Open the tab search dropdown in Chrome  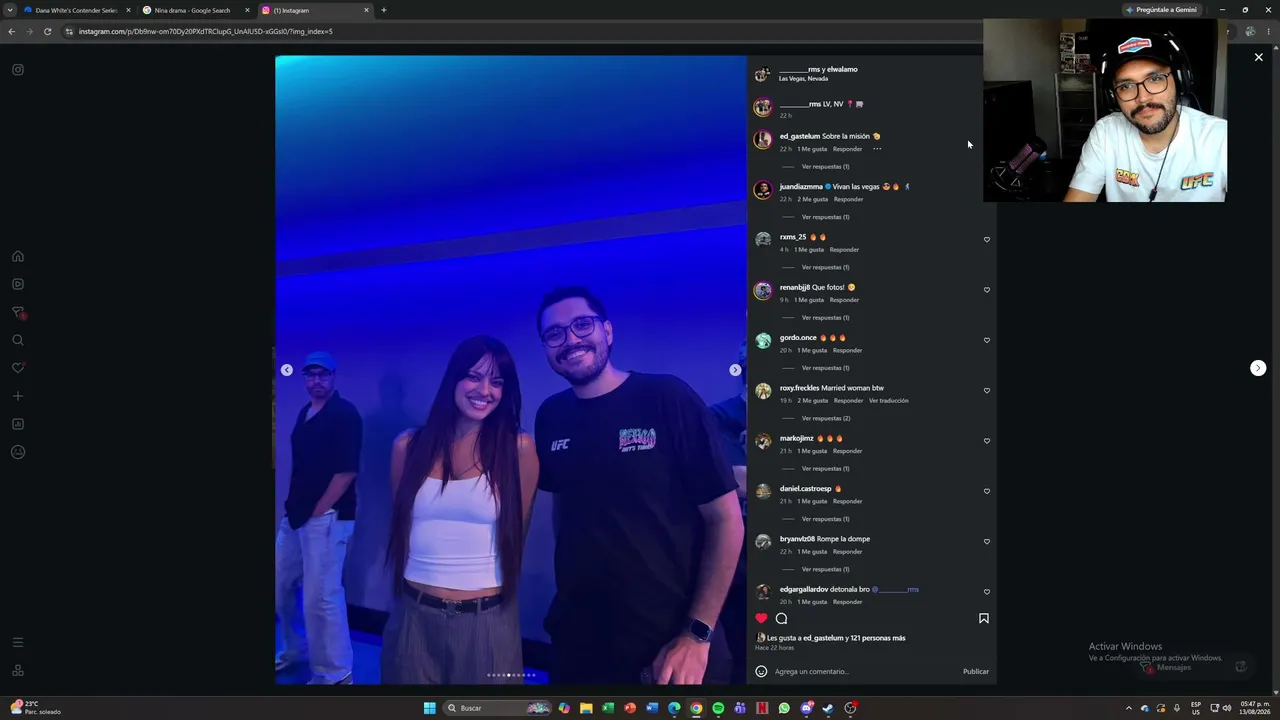pyautogui.click(x=10, y=10)
